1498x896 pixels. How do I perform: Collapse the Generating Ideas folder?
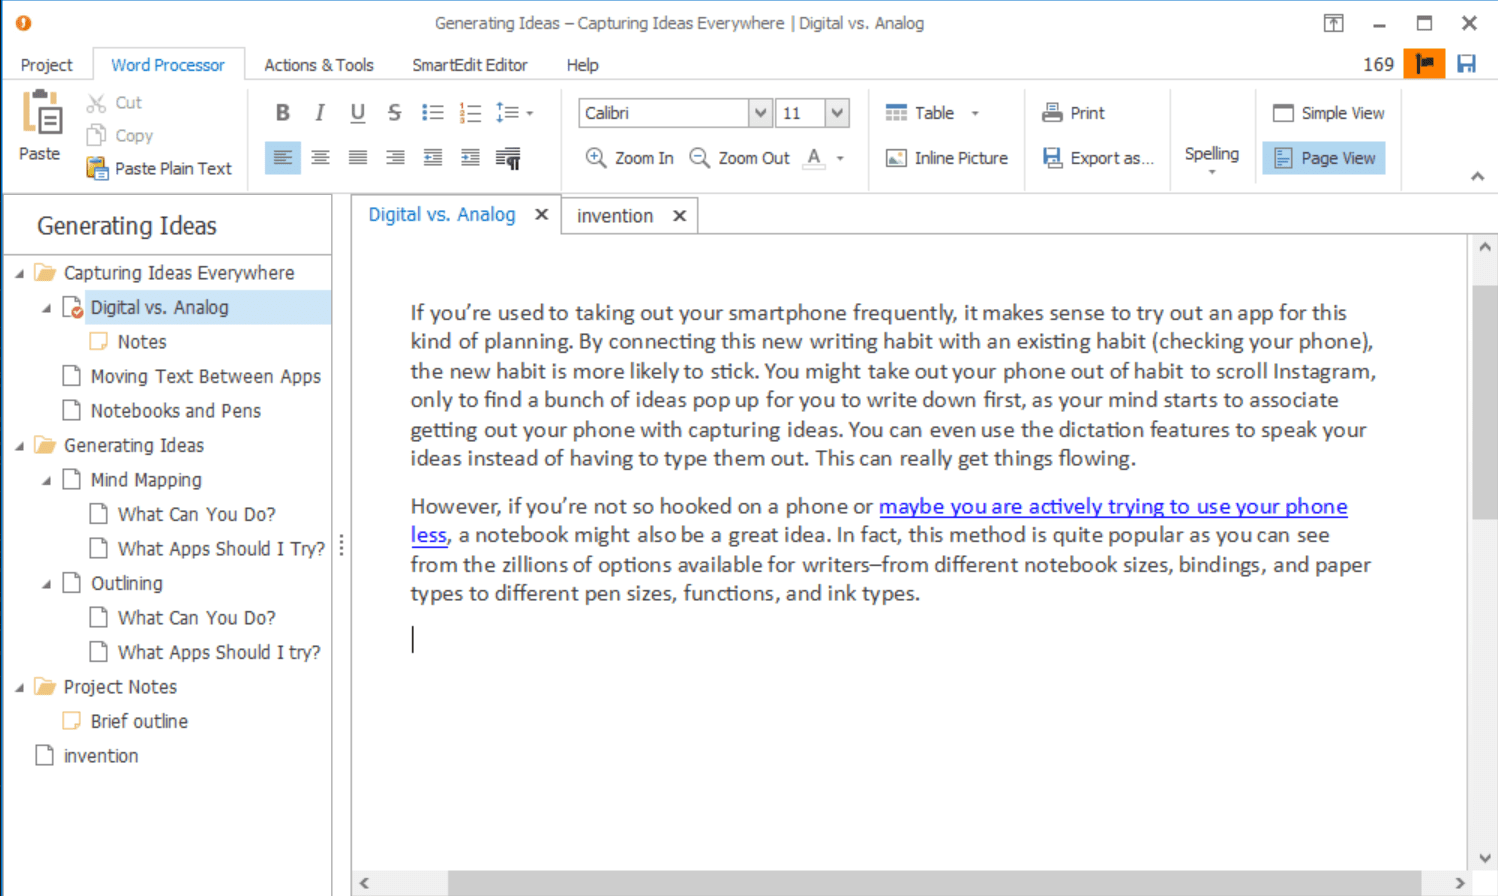coord(19,446)
